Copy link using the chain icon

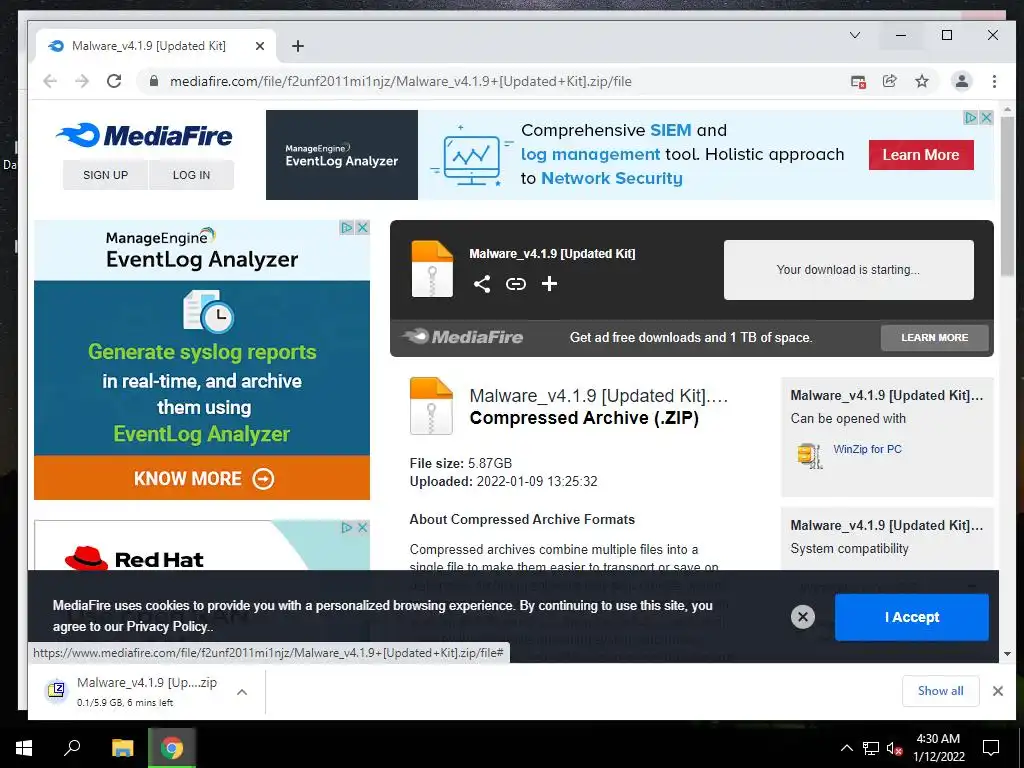coord(515,283)
